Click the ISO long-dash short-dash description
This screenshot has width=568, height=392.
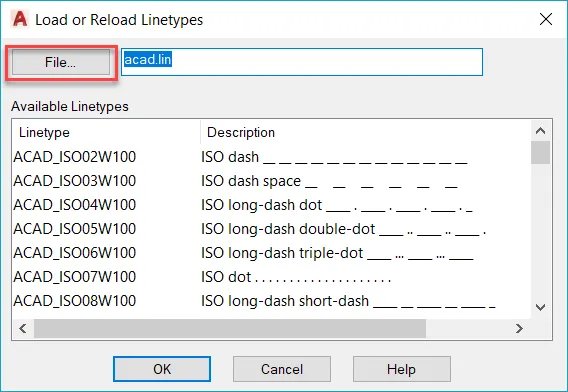pos(348,301)
